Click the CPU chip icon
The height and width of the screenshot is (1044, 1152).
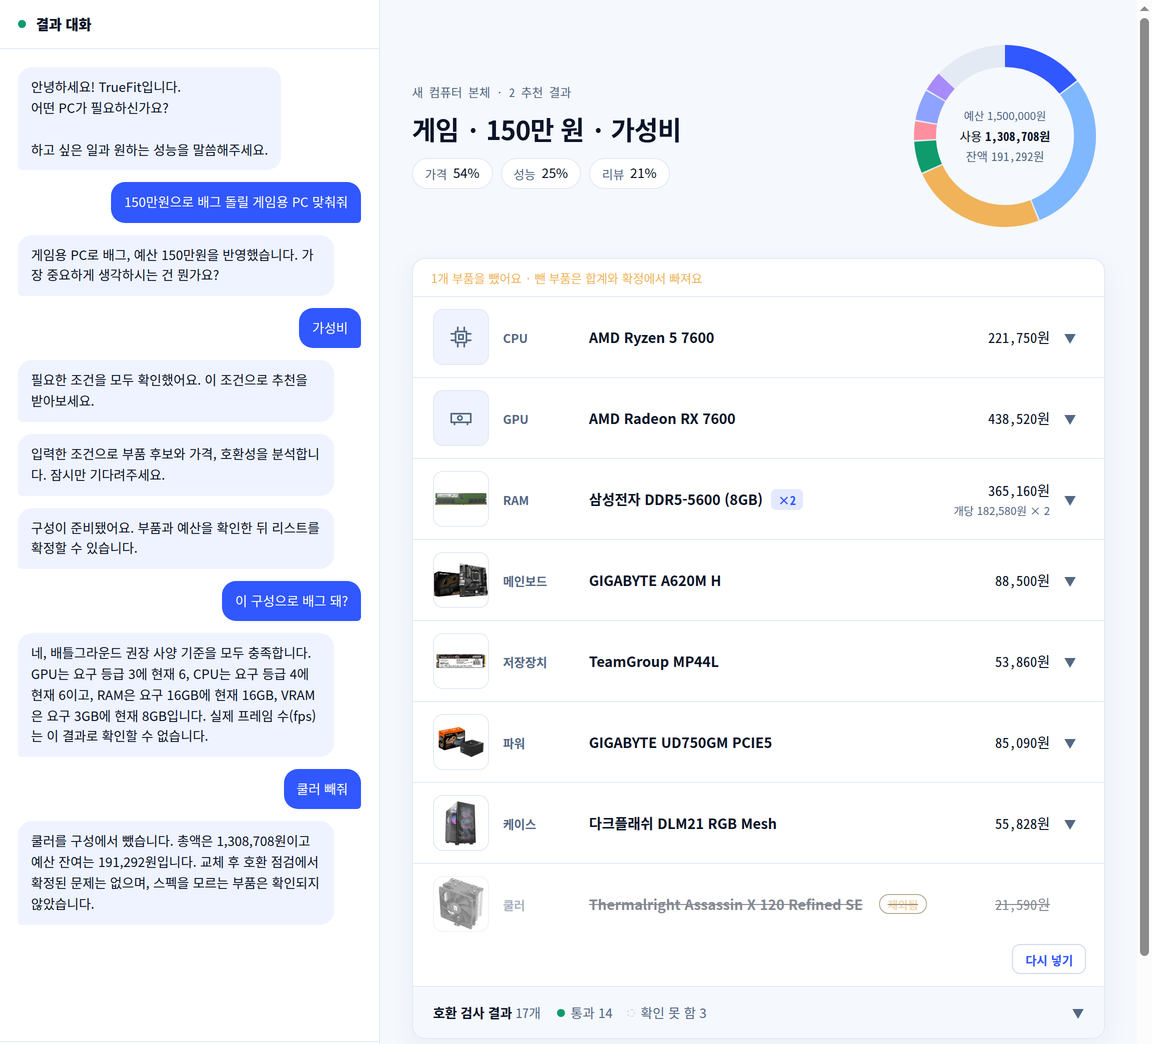(461, 337)
